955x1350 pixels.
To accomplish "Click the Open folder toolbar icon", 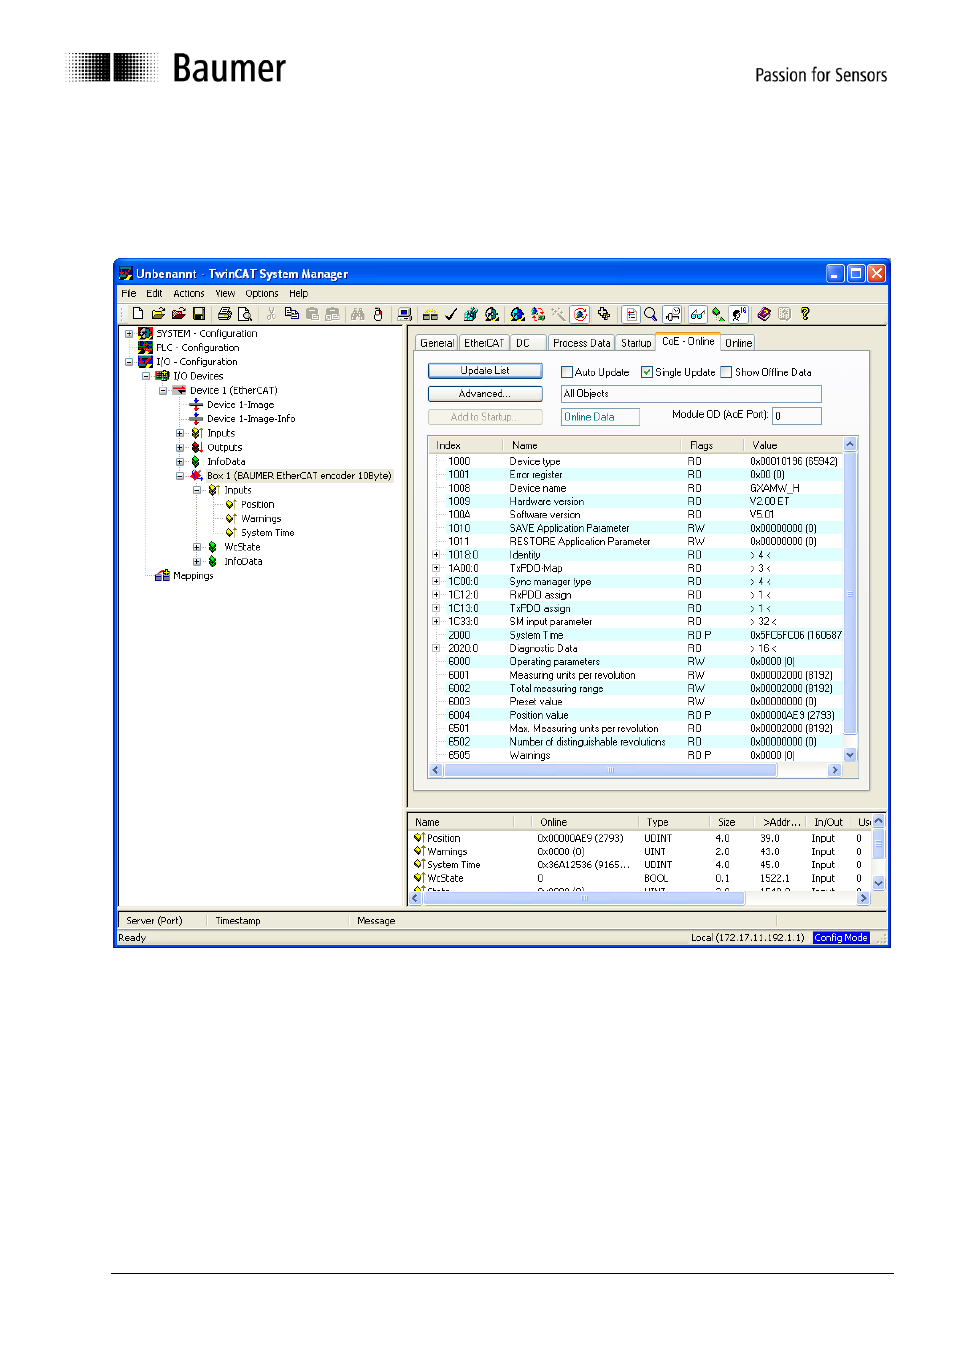I will (158, 314).
